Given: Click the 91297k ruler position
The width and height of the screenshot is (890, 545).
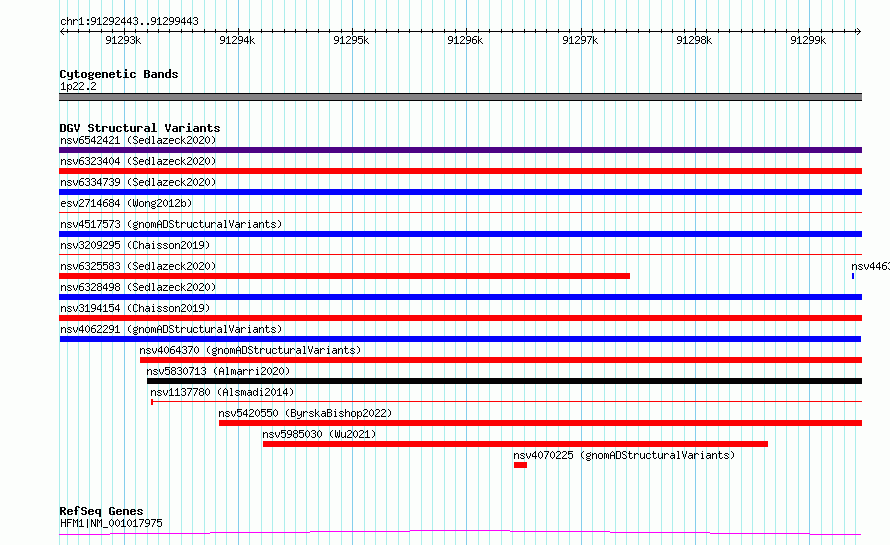Looking at the screenshot, I should click(580, 40).
